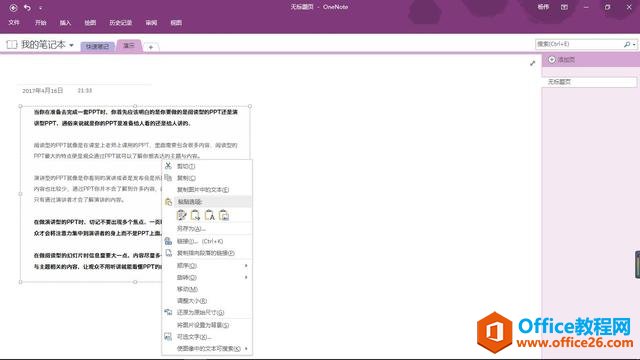640x360 pixels.
Task: Click the Back arrow in the title bar
Action: pos(13,7)
